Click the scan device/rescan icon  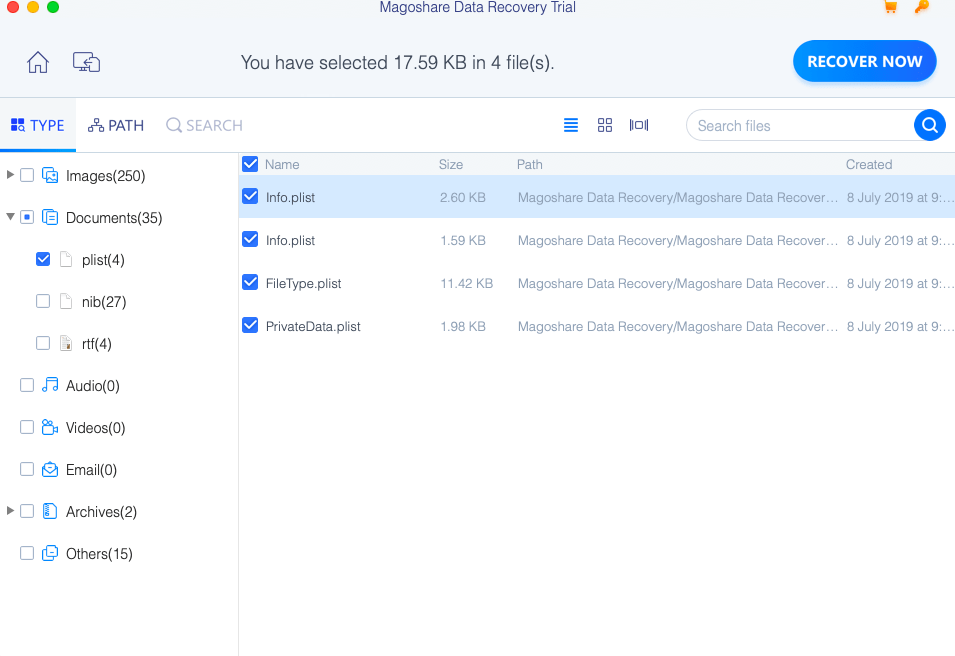(86, 62)
